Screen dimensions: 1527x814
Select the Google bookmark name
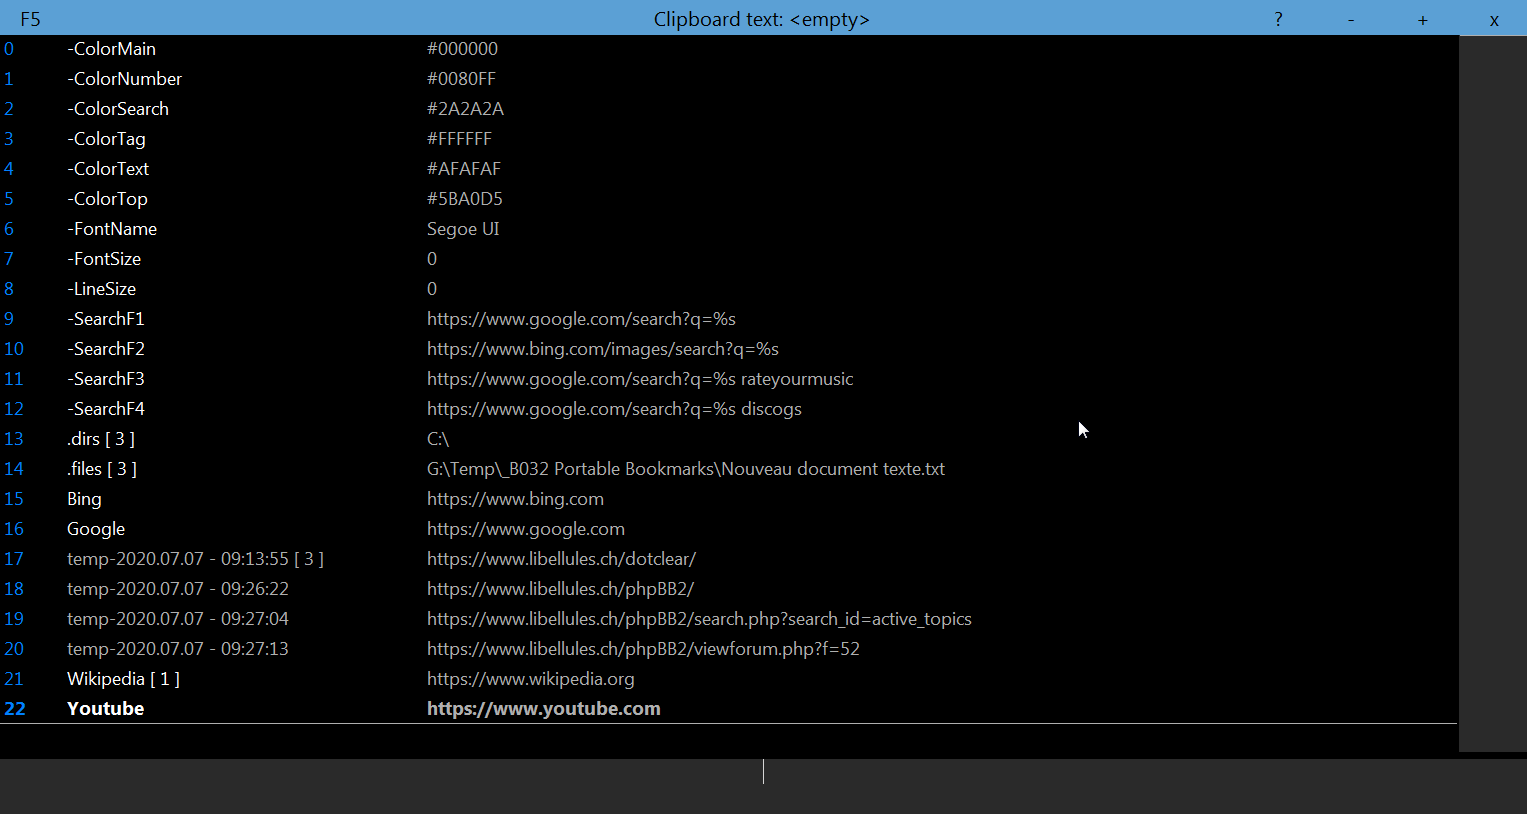96,529
